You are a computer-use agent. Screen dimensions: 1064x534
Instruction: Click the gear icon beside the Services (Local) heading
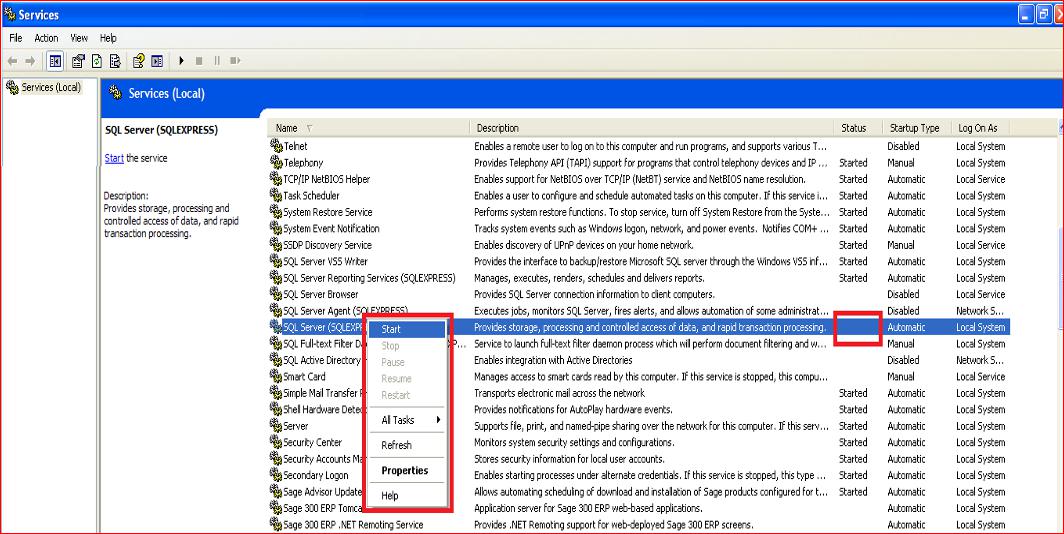tap(115, 93)
